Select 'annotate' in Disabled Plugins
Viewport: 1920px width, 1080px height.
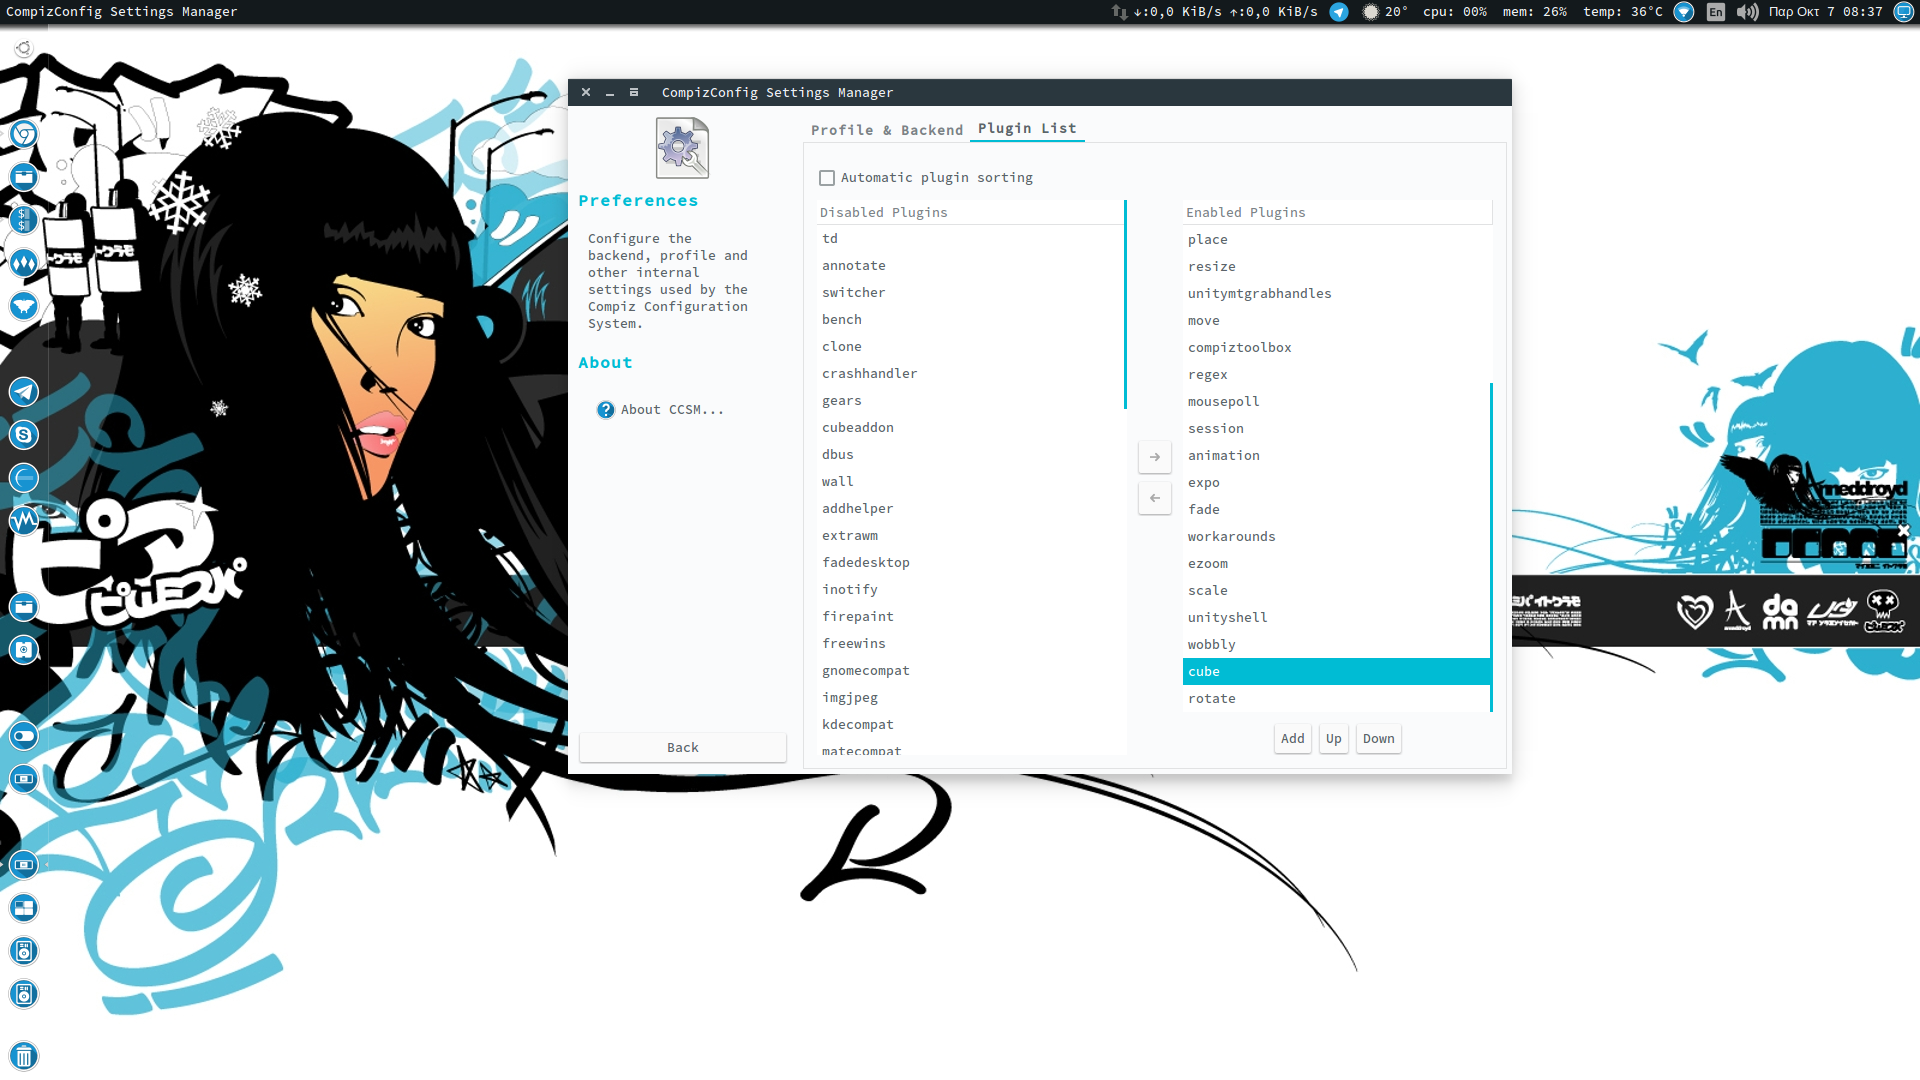point(970,266)
